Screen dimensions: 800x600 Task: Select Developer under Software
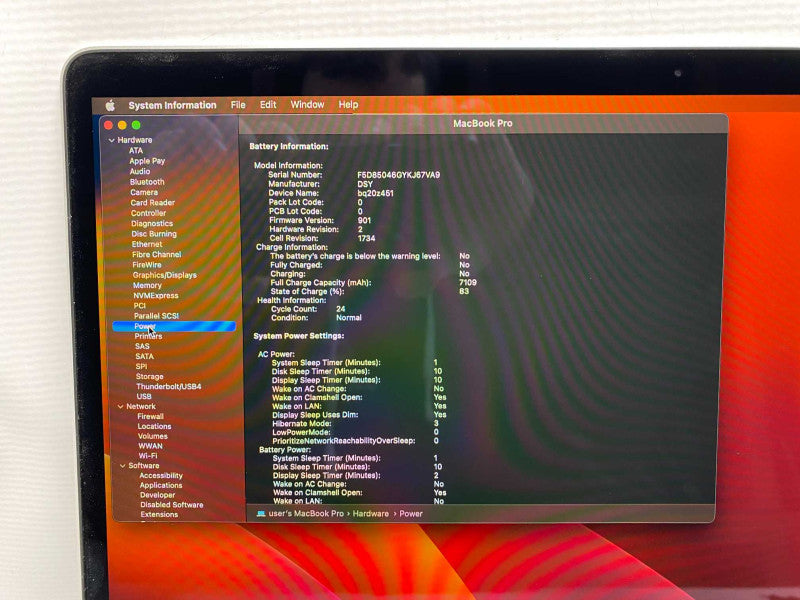[158, 495]
